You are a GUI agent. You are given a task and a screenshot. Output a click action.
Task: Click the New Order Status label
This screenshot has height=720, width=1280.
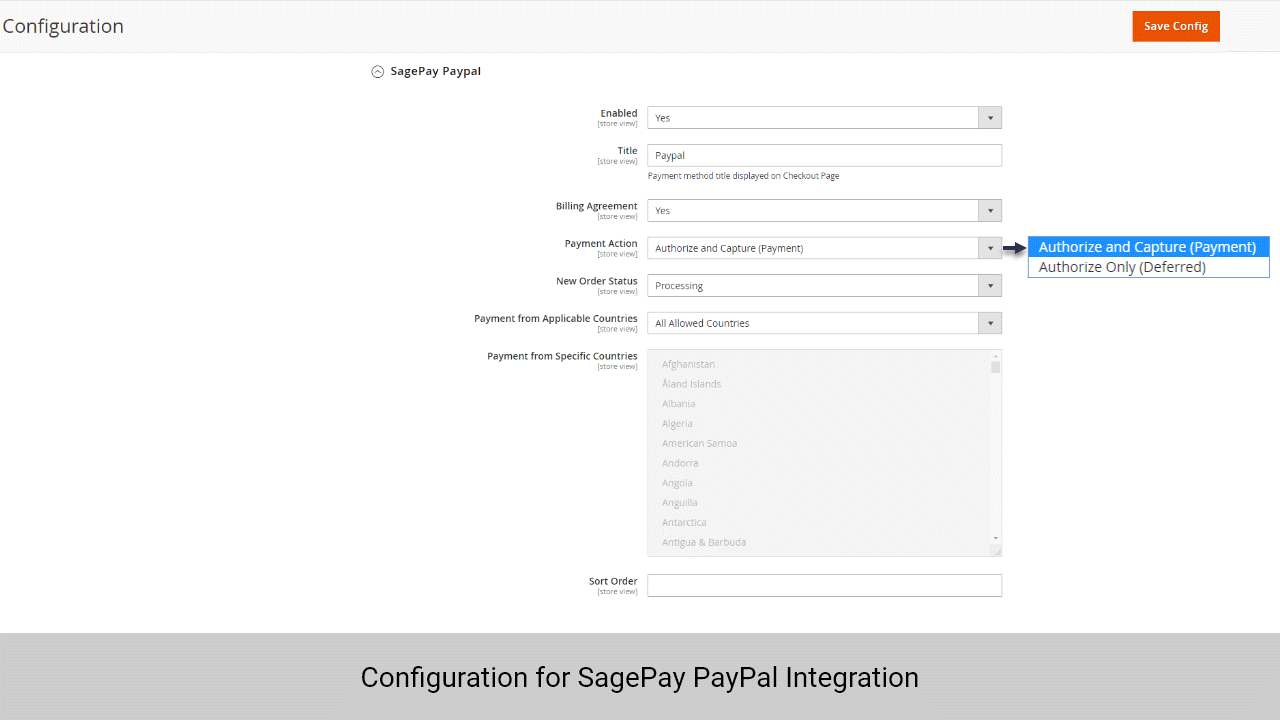(596, 281)
